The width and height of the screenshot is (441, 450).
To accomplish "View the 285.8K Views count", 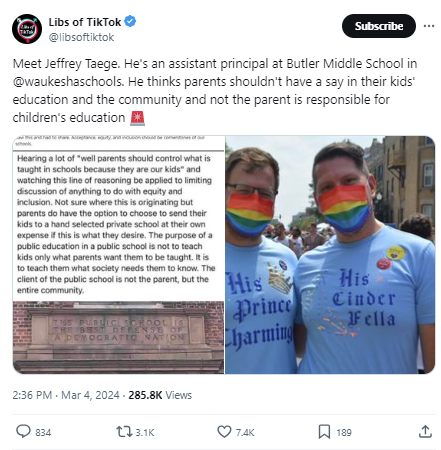I will coord(160,395).
